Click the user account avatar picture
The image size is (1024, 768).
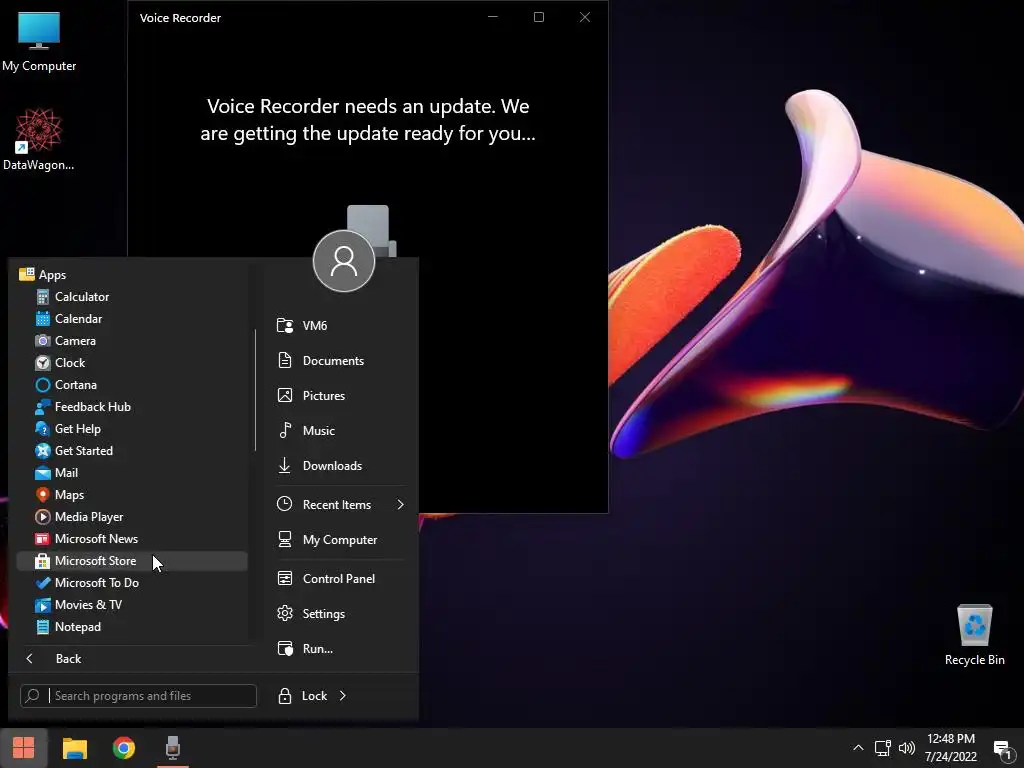[344, 261]
